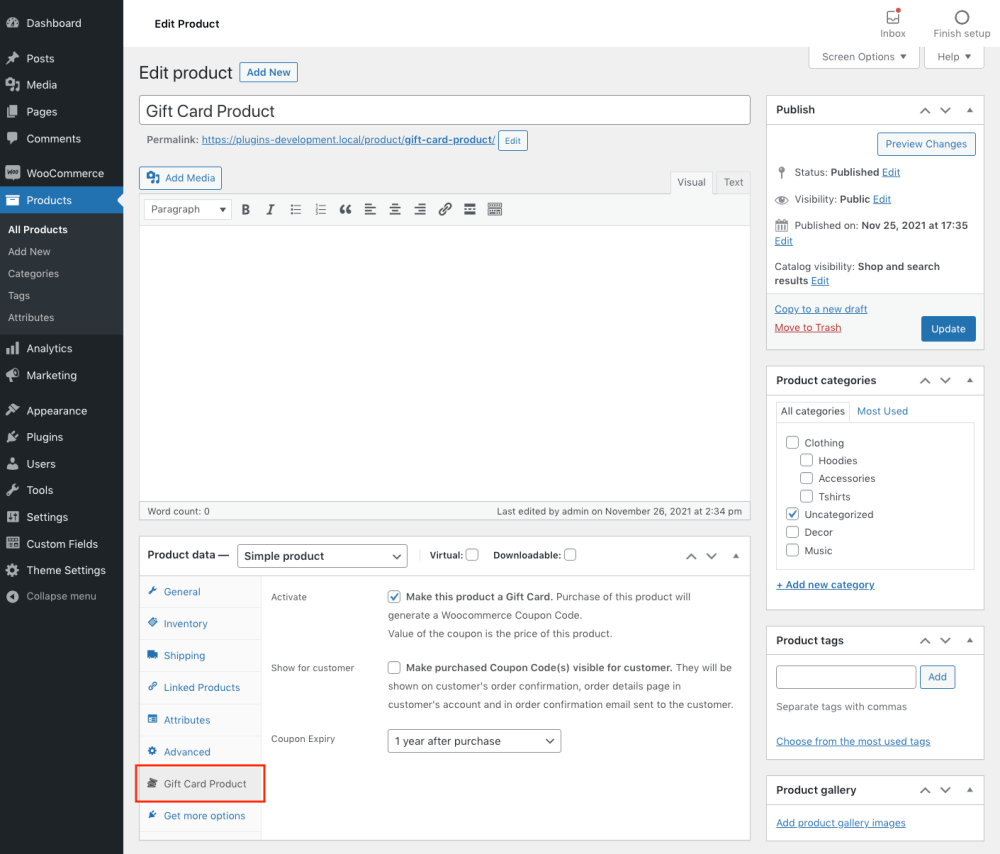Click the Italic formatting icon
Viewport: 1000px width, 854px height.
tap(270, 209)
